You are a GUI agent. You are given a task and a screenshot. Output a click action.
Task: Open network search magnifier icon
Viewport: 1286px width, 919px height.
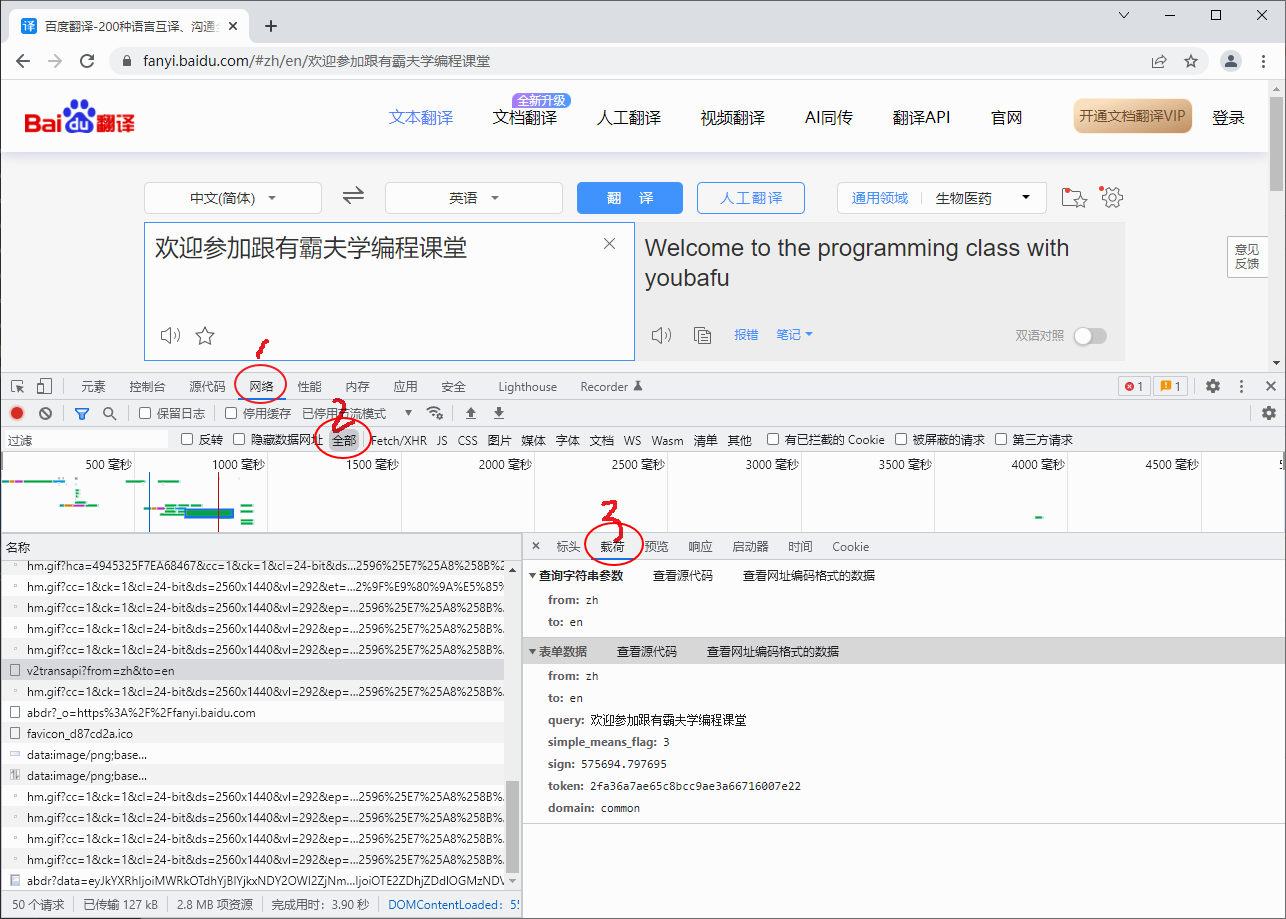[x=109, y=413]
